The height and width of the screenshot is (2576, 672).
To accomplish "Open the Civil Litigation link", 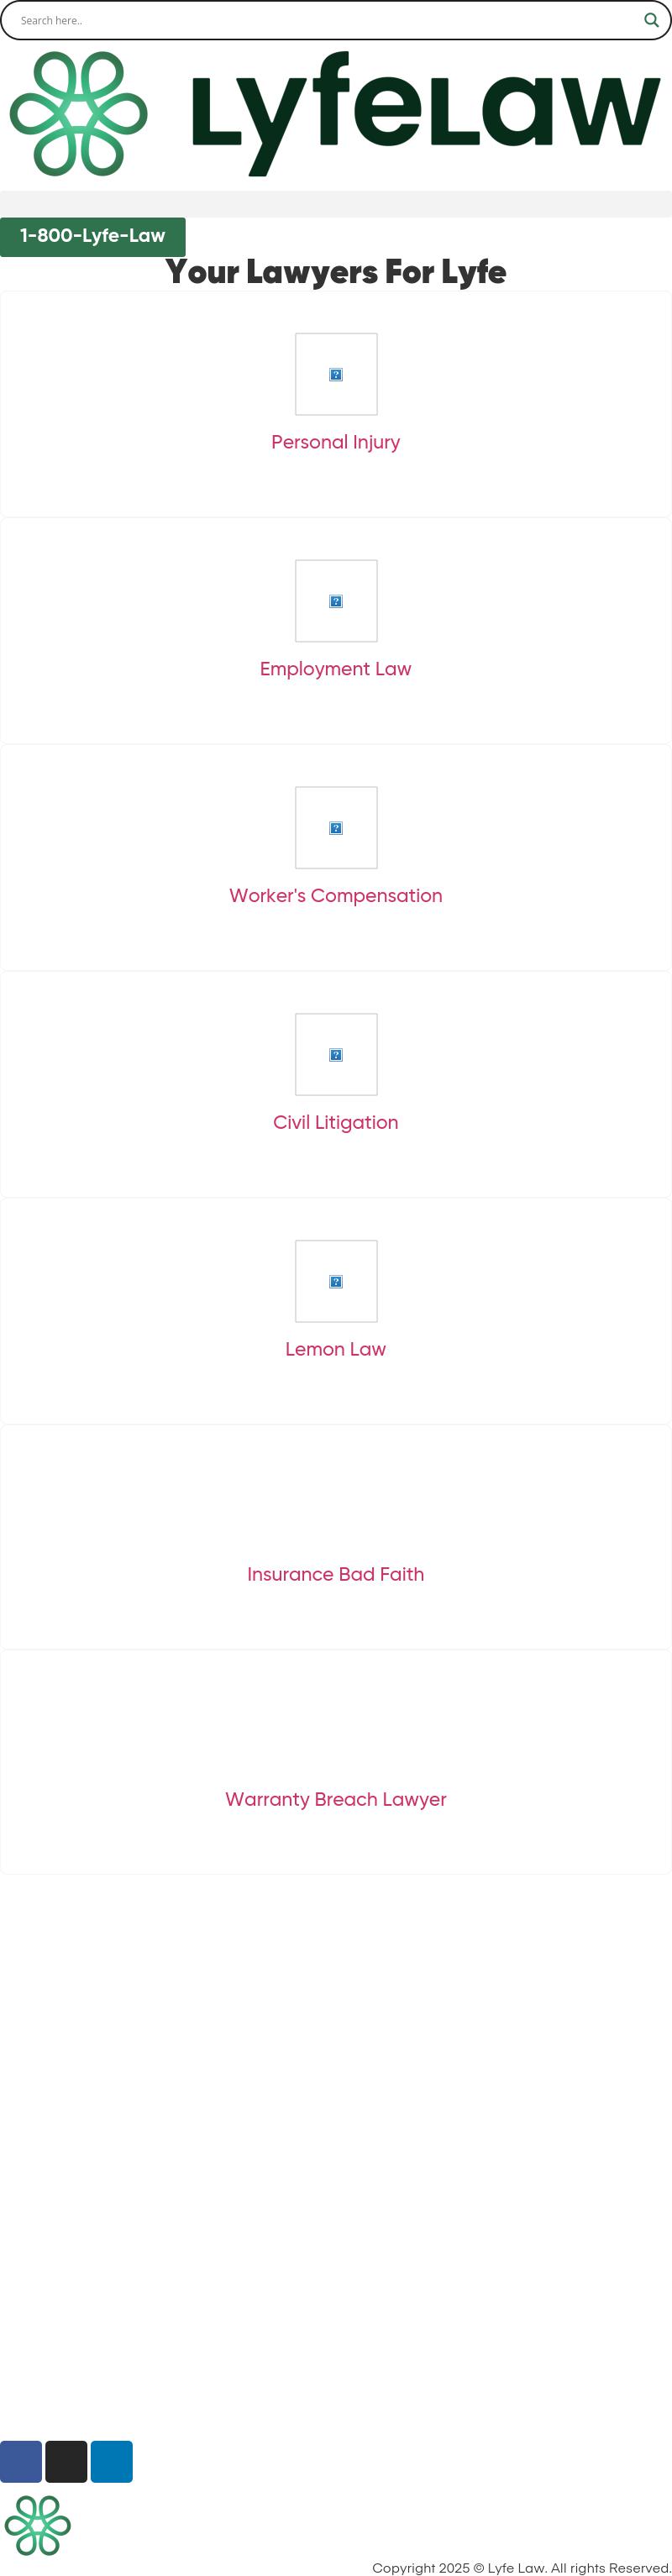I will (x=335, y=1122).
